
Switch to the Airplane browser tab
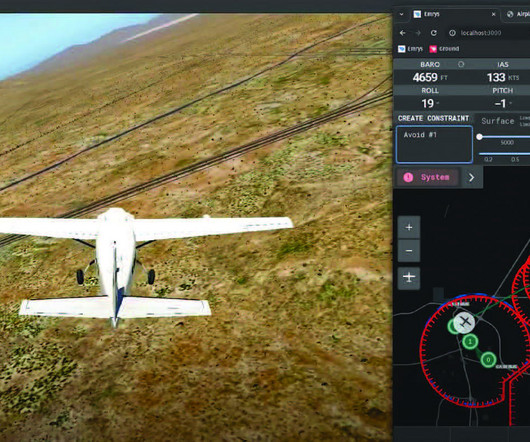pyautogui.click(x=518, y=14)
